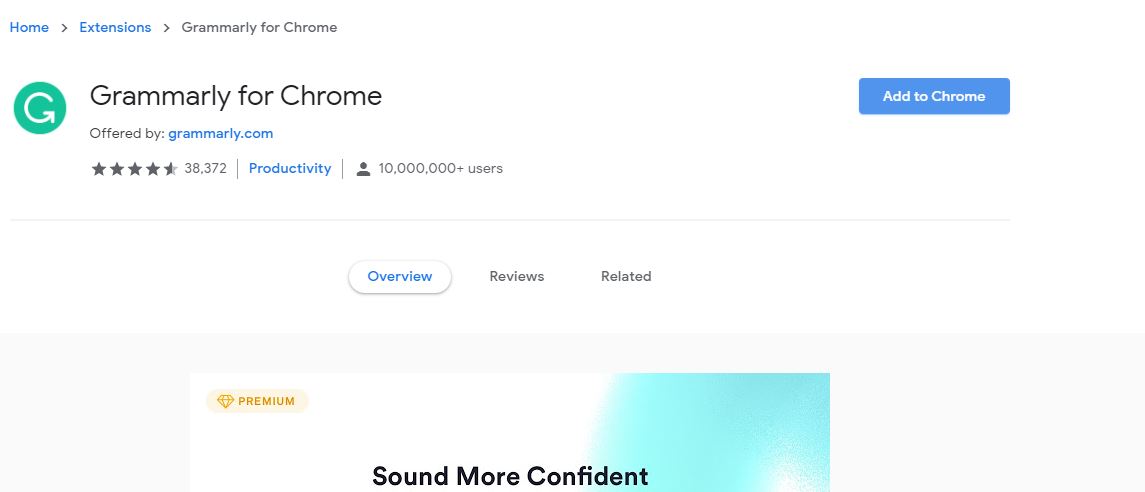Click the chevron after Extensions breadcrumb
The height and width of the screenshot is (492, 1145).
(x=166, y=28)
